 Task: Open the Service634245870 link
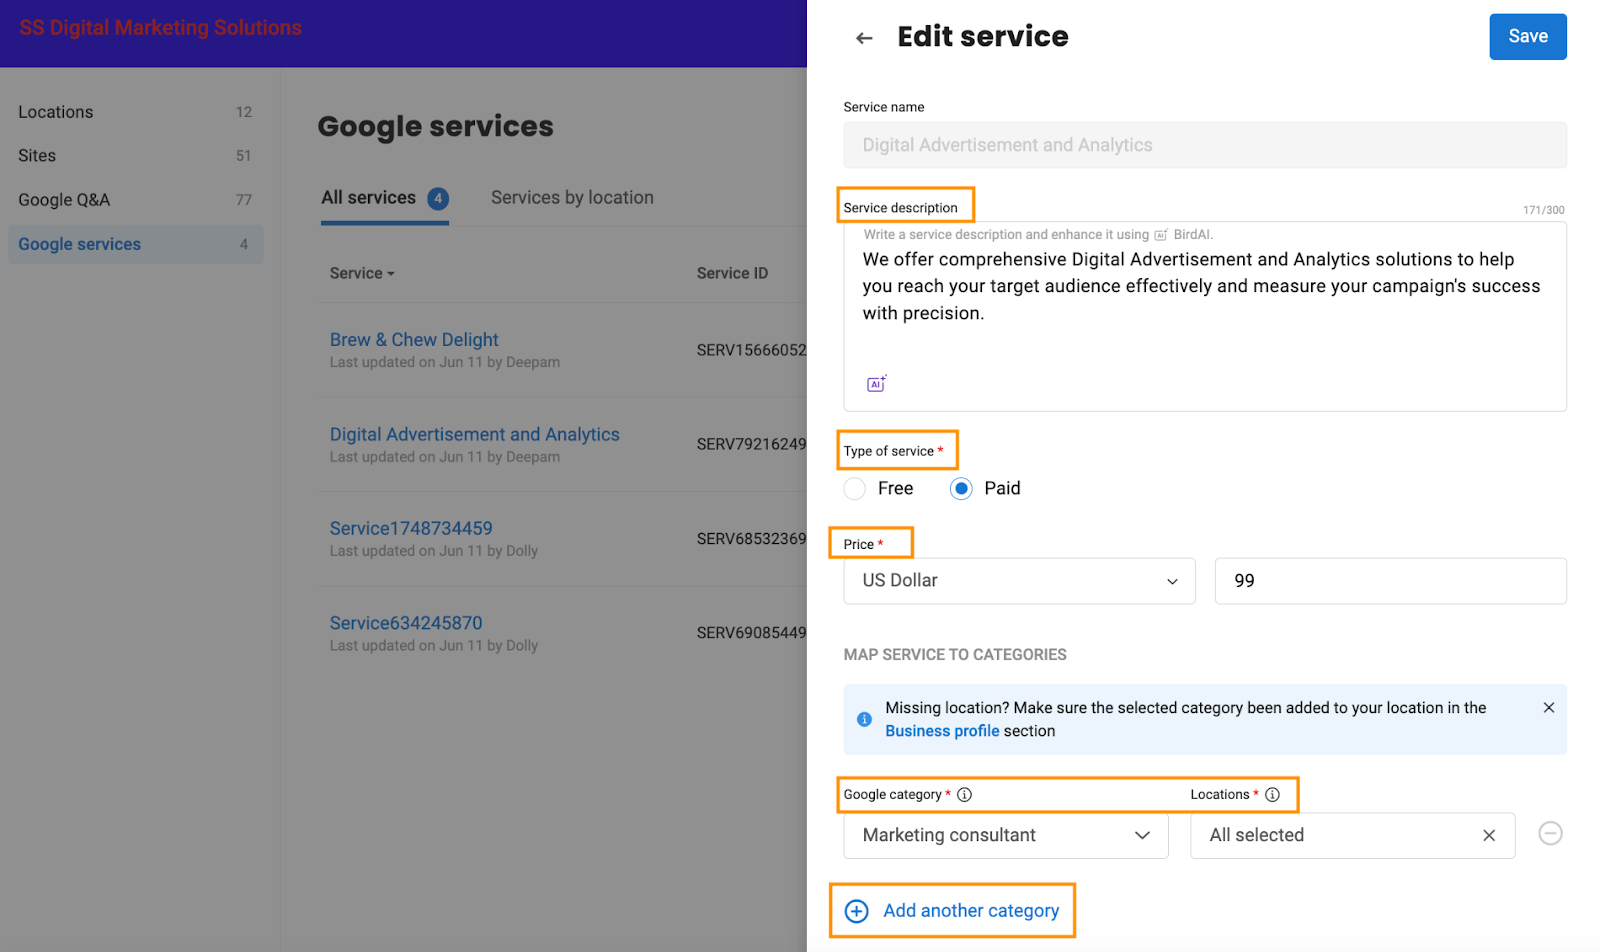[406, 623]
